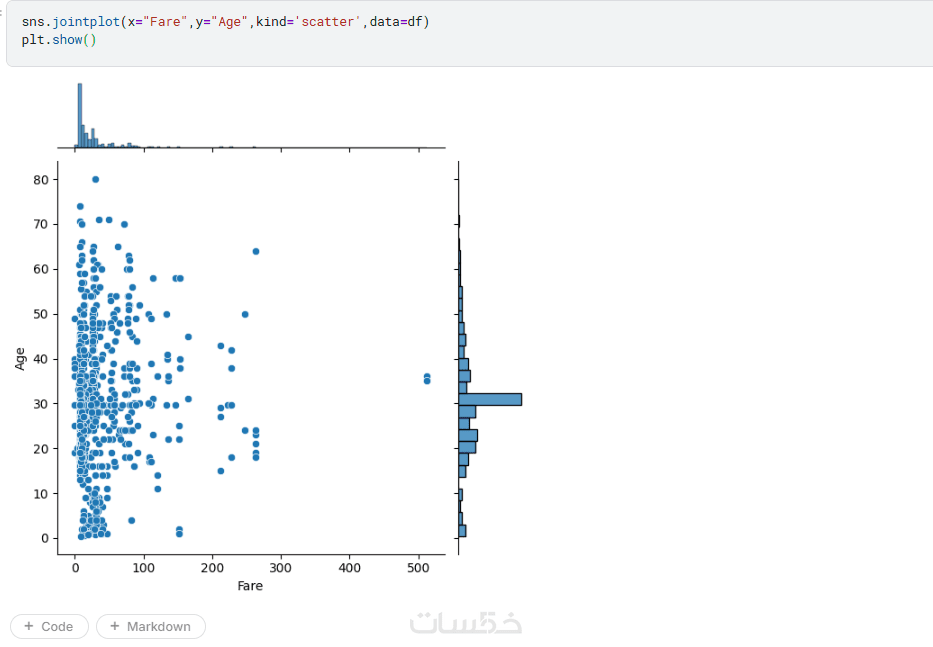The height and width of the screenshot is (647, 933).
Task: Click the 300 tick label on Fare axis
Action: click(281, 568)
